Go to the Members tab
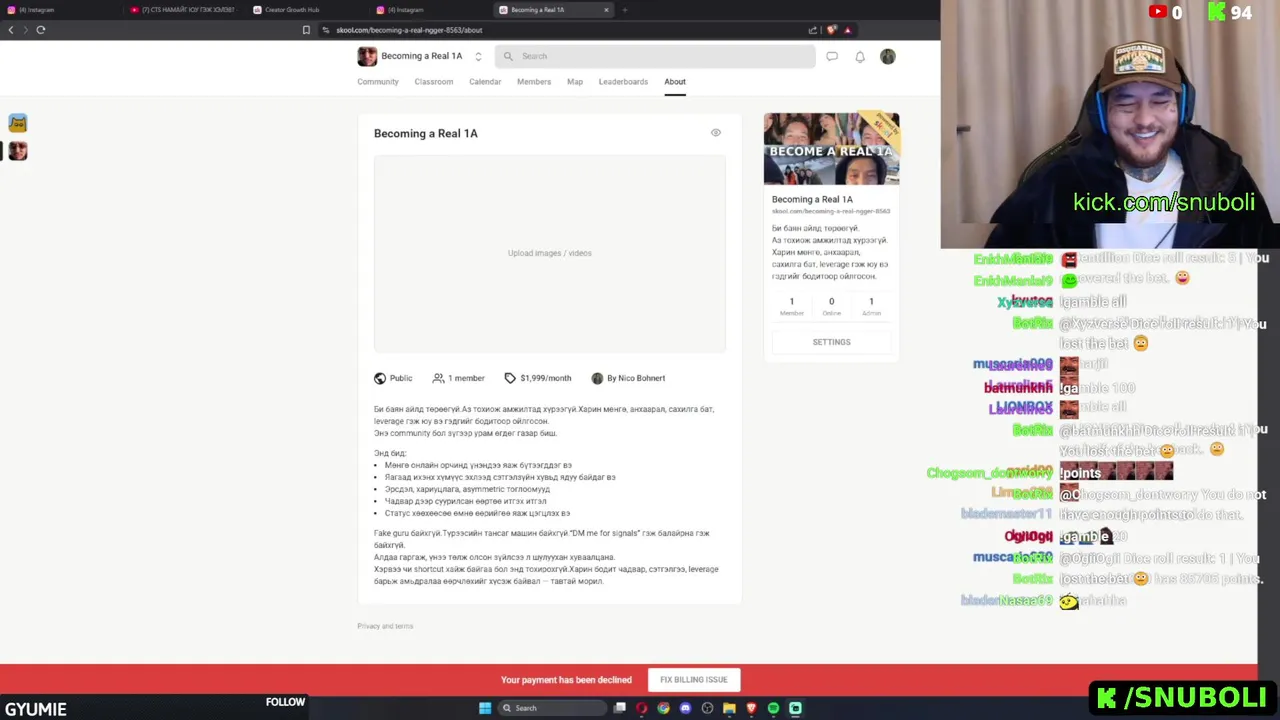1280x720 pixels. (534, 82)
